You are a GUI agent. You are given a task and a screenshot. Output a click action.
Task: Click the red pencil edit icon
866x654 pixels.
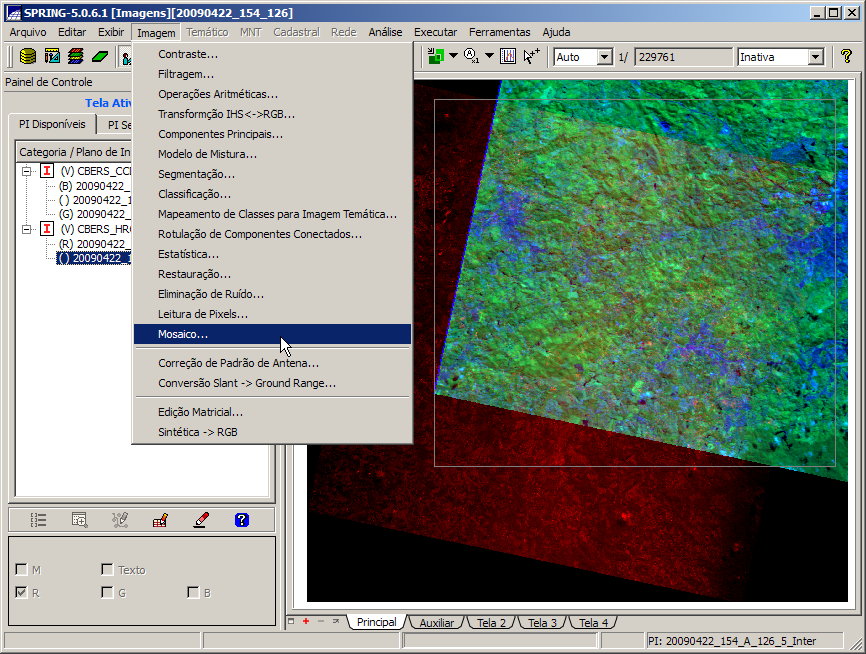201,520
